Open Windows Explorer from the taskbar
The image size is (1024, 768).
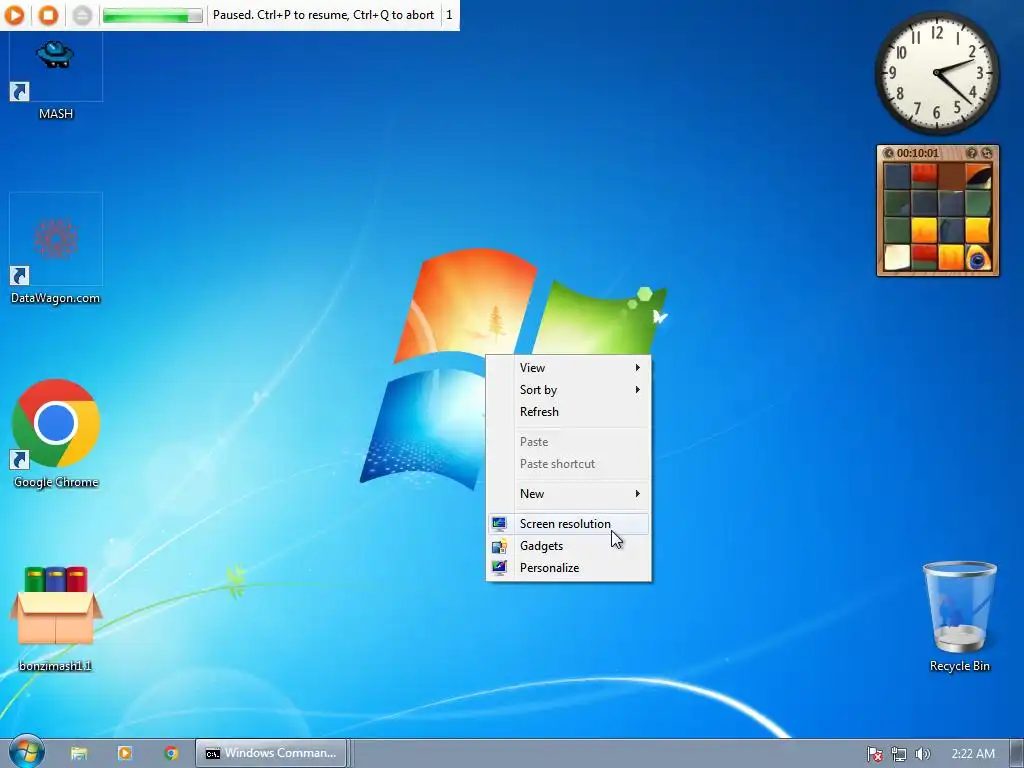[x=79, y=753]
